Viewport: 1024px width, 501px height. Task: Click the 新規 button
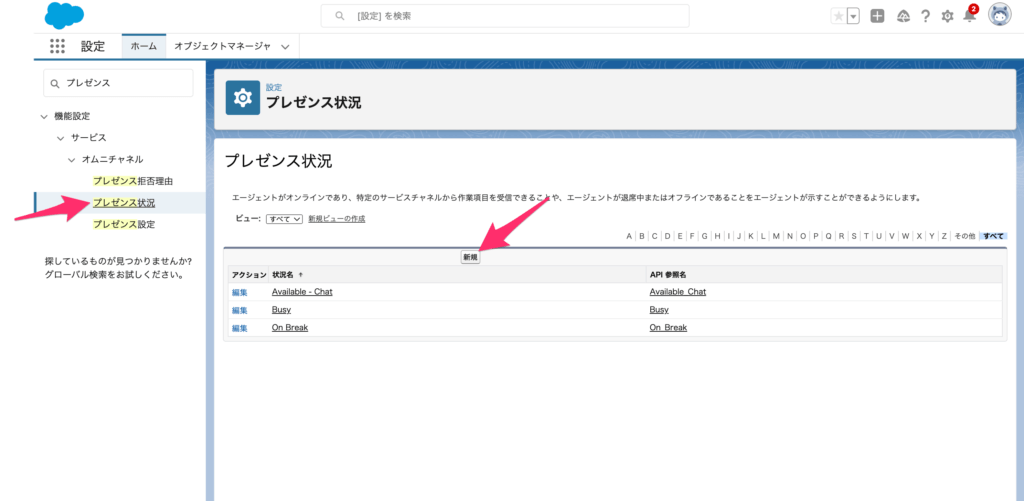click(x=470, y=257)
